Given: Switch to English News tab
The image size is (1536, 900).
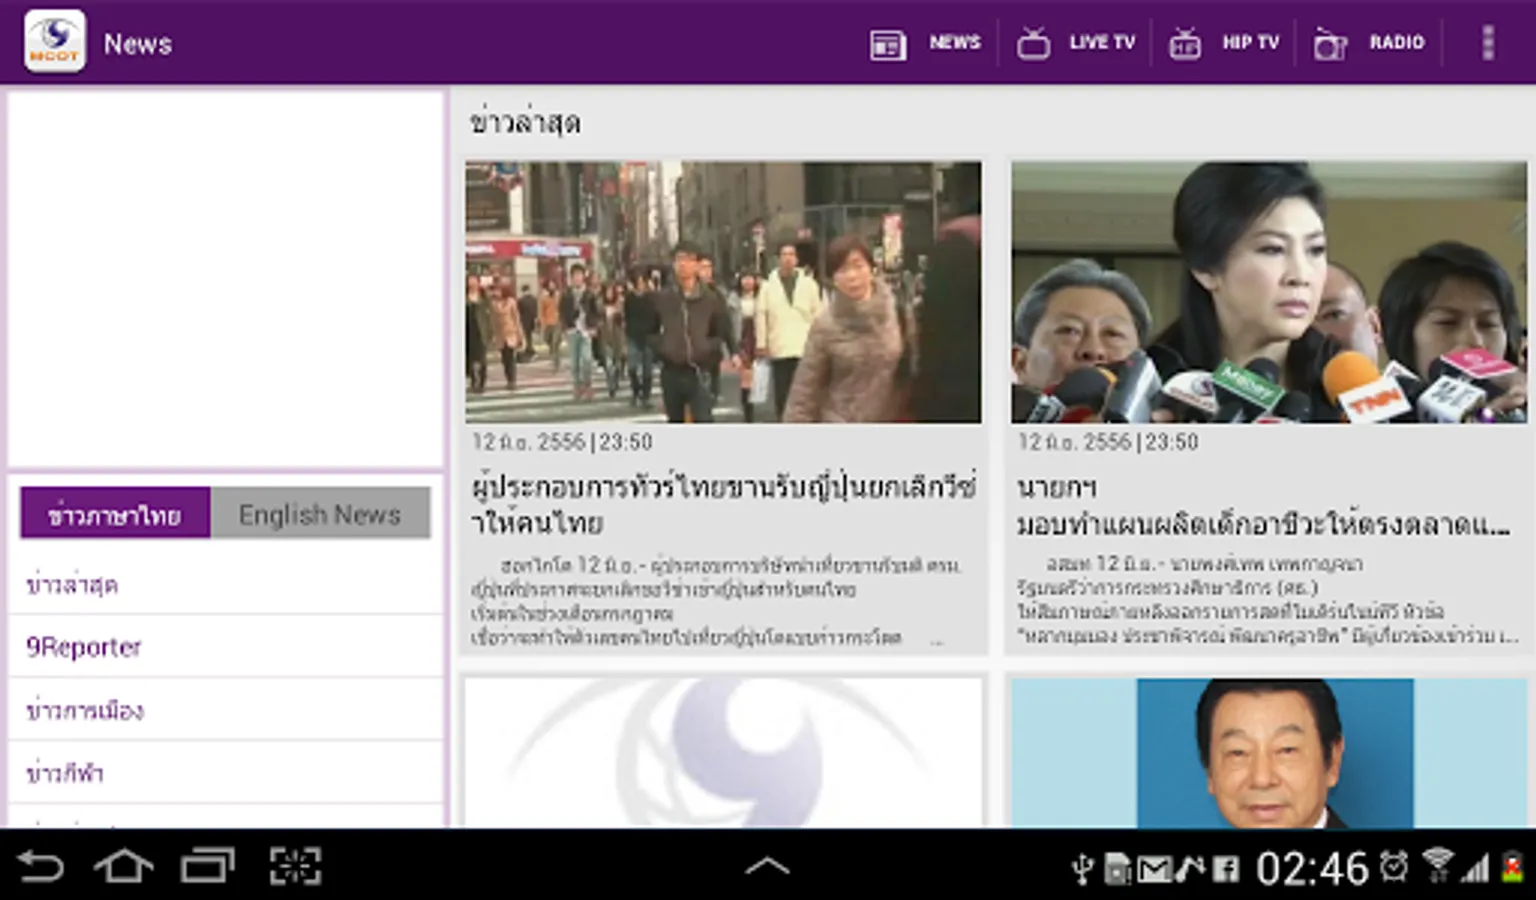Looking at the screenshot, I should click(320, 514).
